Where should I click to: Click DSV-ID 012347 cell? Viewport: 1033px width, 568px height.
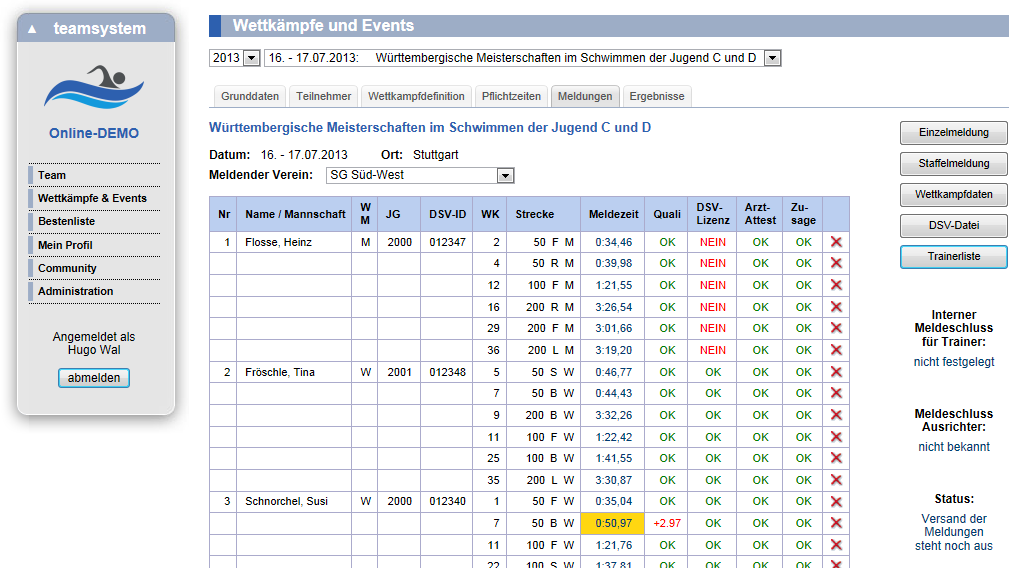click(x=447, y=242)
